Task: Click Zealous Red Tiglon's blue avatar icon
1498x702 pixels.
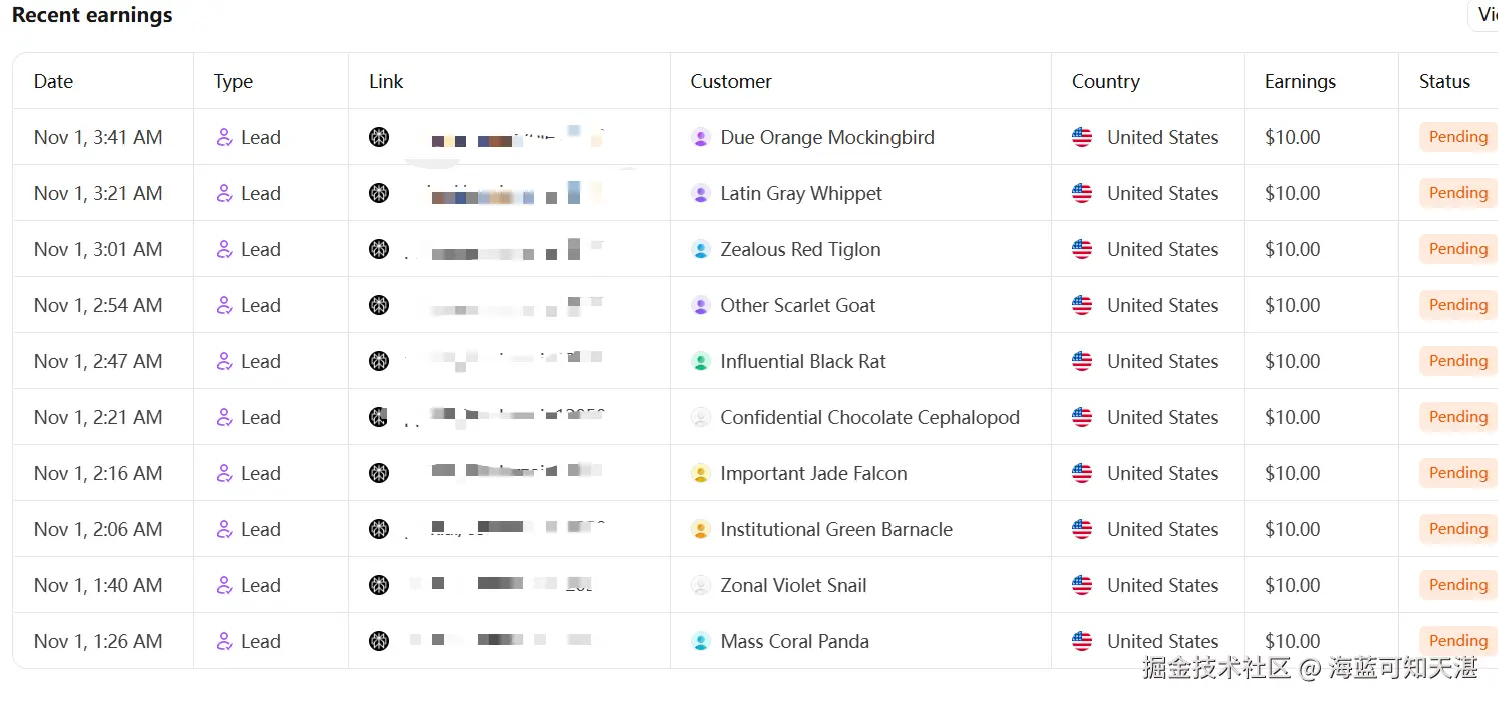Action: (701, 250)
